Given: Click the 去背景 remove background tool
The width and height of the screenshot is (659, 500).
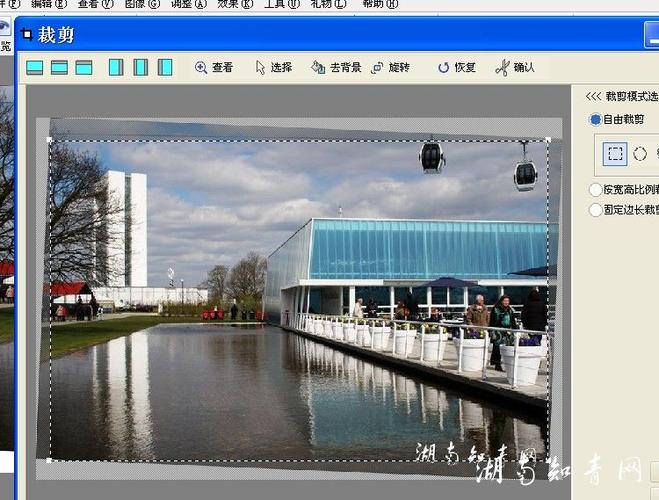Looking at the screenshot, I should [x=336, y=67].
